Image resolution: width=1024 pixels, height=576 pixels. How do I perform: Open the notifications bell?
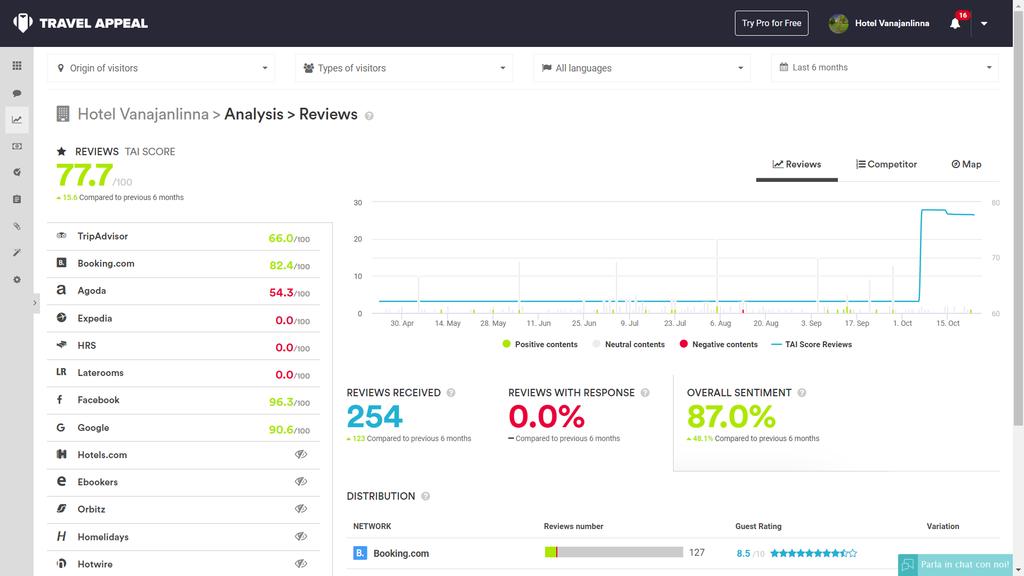955,24
